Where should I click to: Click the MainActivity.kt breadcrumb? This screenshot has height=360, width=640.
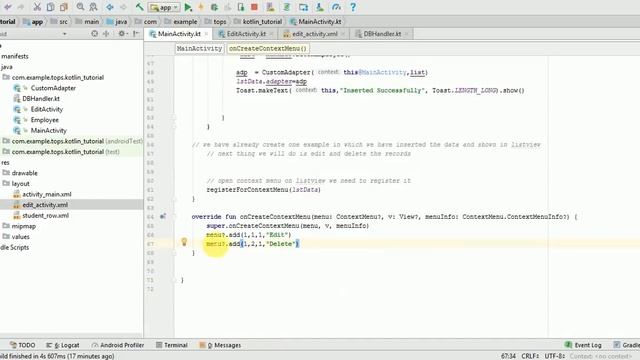pyautogui.click(x=316, y=22)
